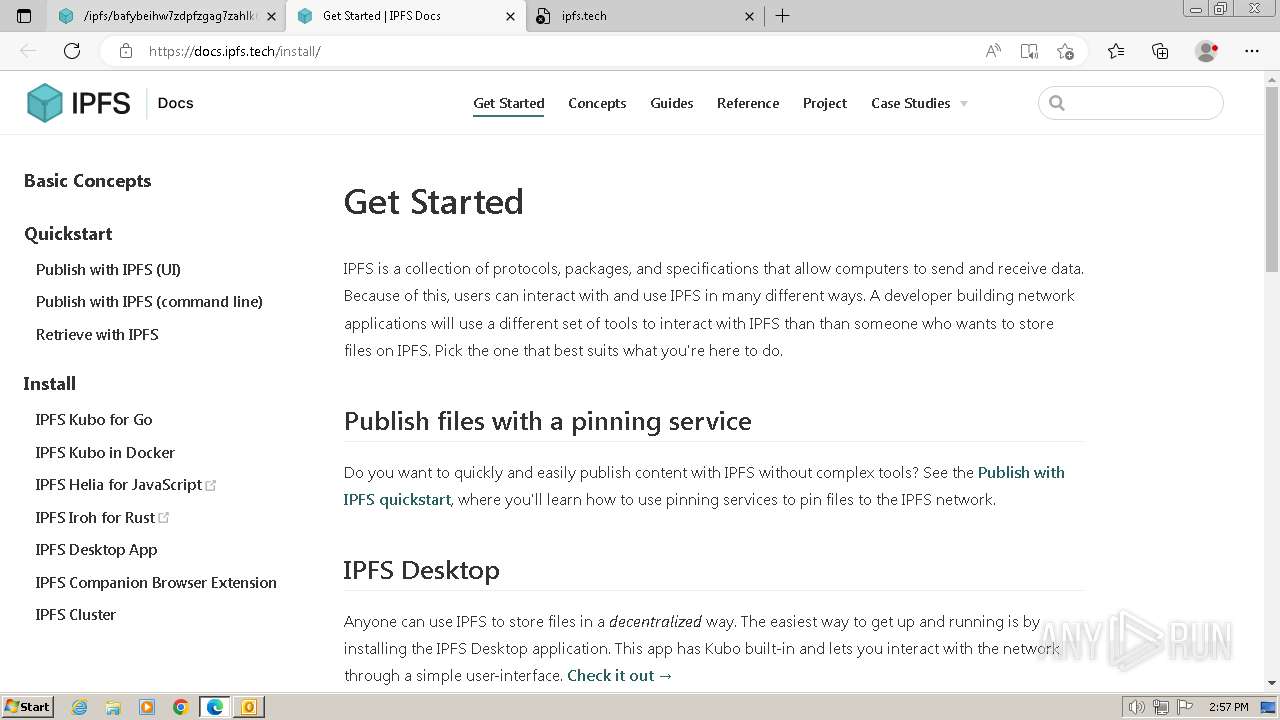1280x720 pixels.
Task: Open the tab actions menu icon
Action: pyautogui.click(x=24, y=16)
